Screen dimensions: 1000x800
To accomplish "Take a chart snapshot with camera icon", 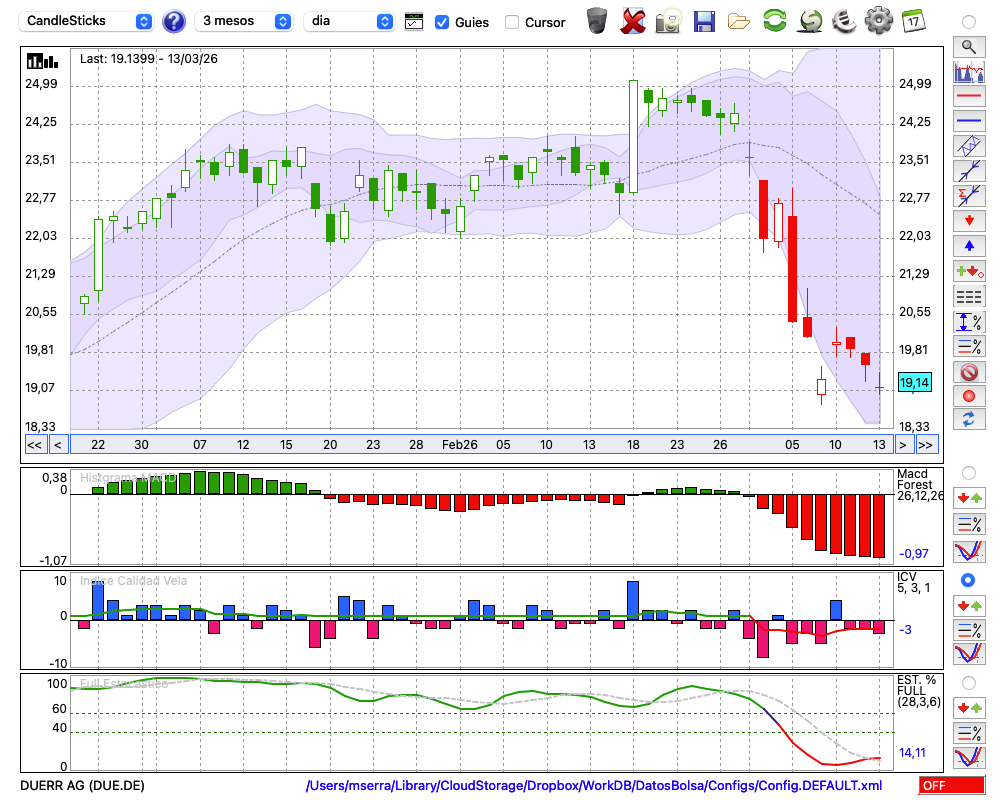I will point(668,21).
